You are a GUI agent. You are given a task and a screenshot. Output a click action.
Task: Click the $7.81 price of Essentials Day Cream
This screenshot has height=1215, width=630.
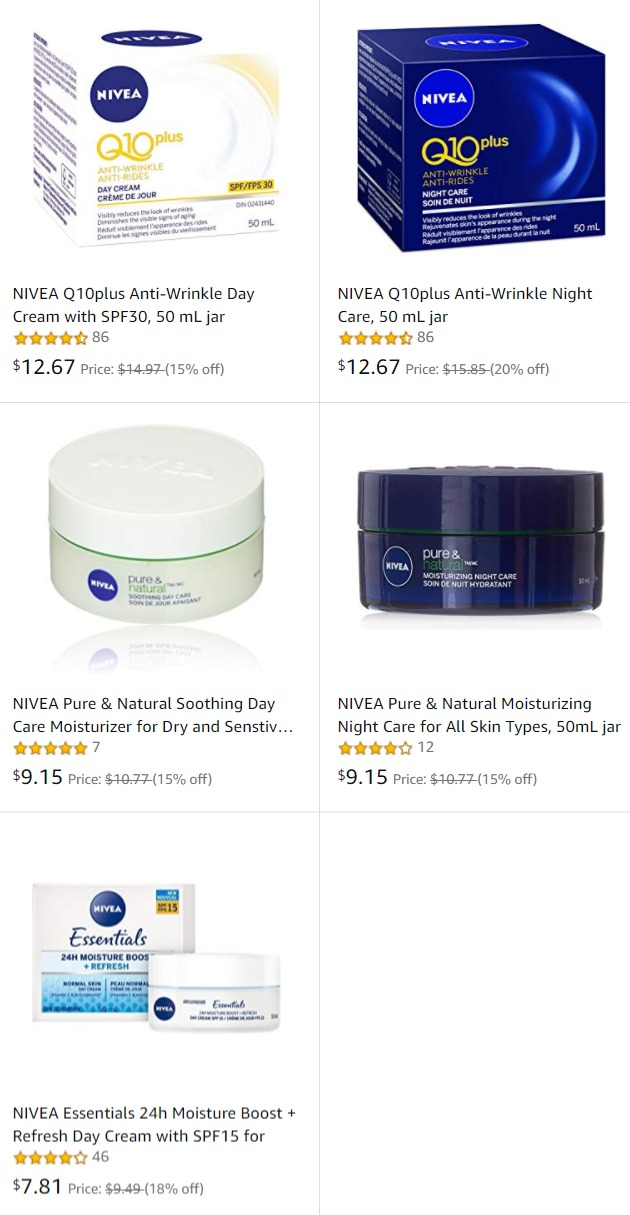(38, 1186)
